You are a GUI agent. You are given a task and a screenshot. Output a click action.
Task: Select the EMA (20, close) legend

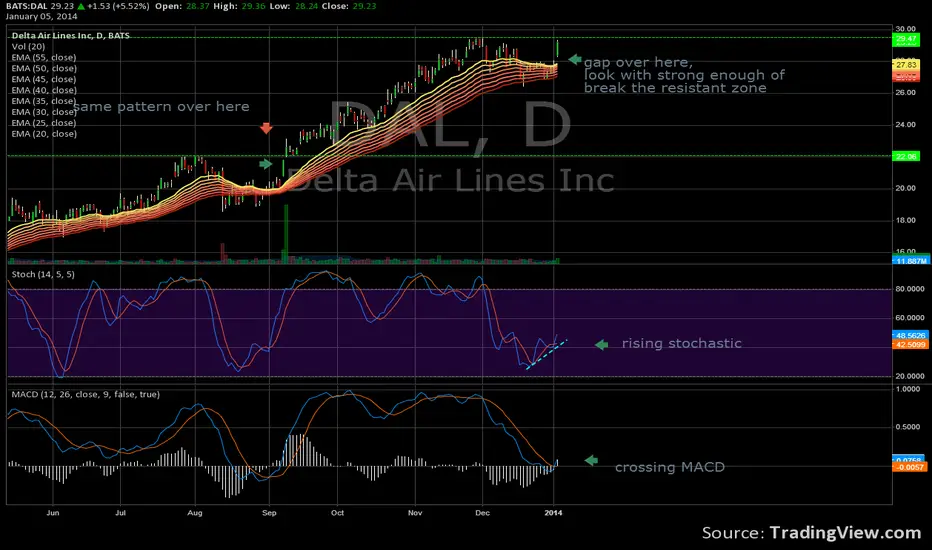44,134
